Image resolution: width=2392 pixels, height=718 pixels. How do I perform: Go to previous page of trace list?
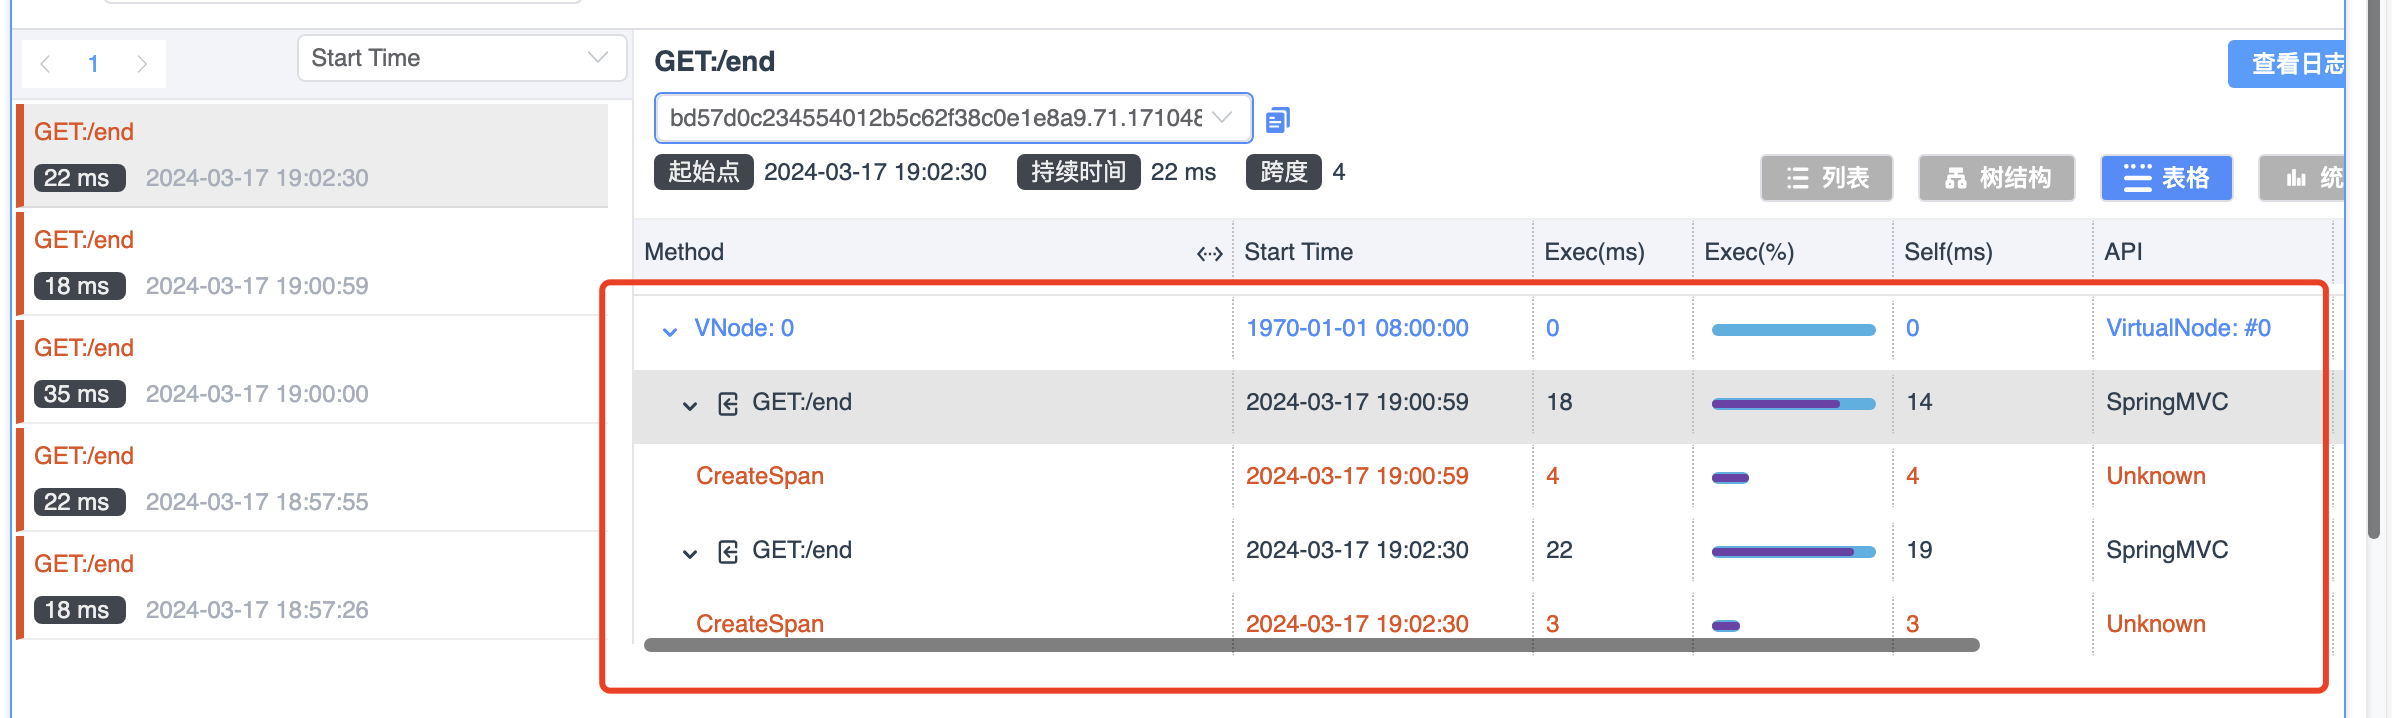click(x=45, y=64)
